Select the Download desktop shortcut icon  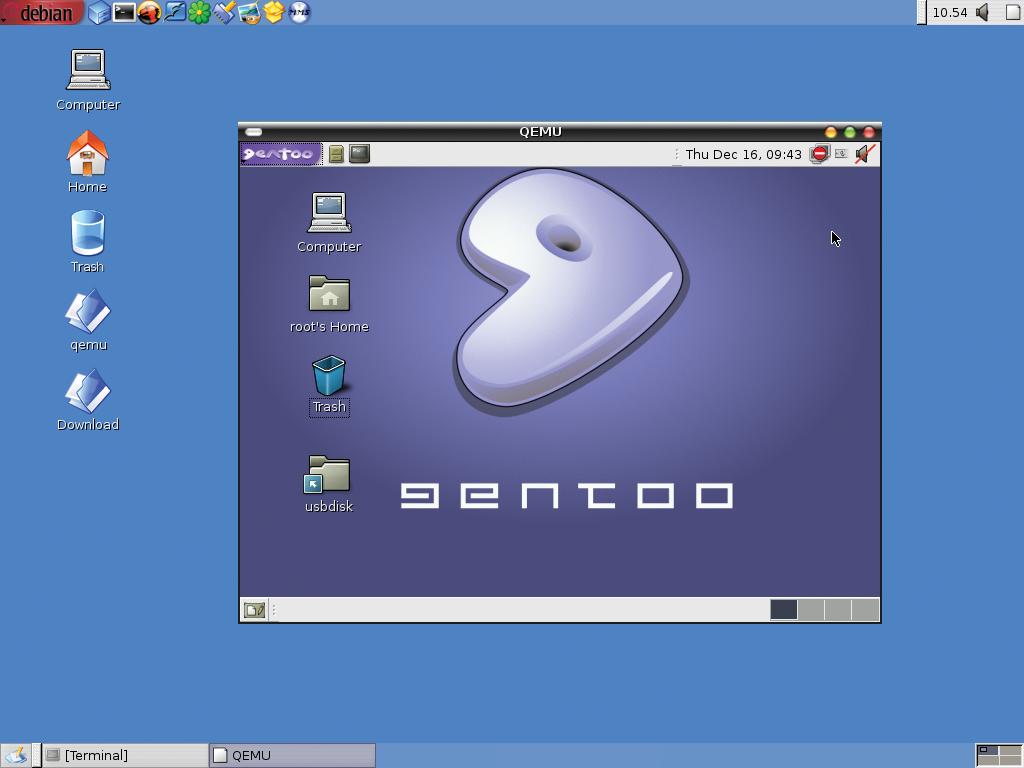[88, 400]
